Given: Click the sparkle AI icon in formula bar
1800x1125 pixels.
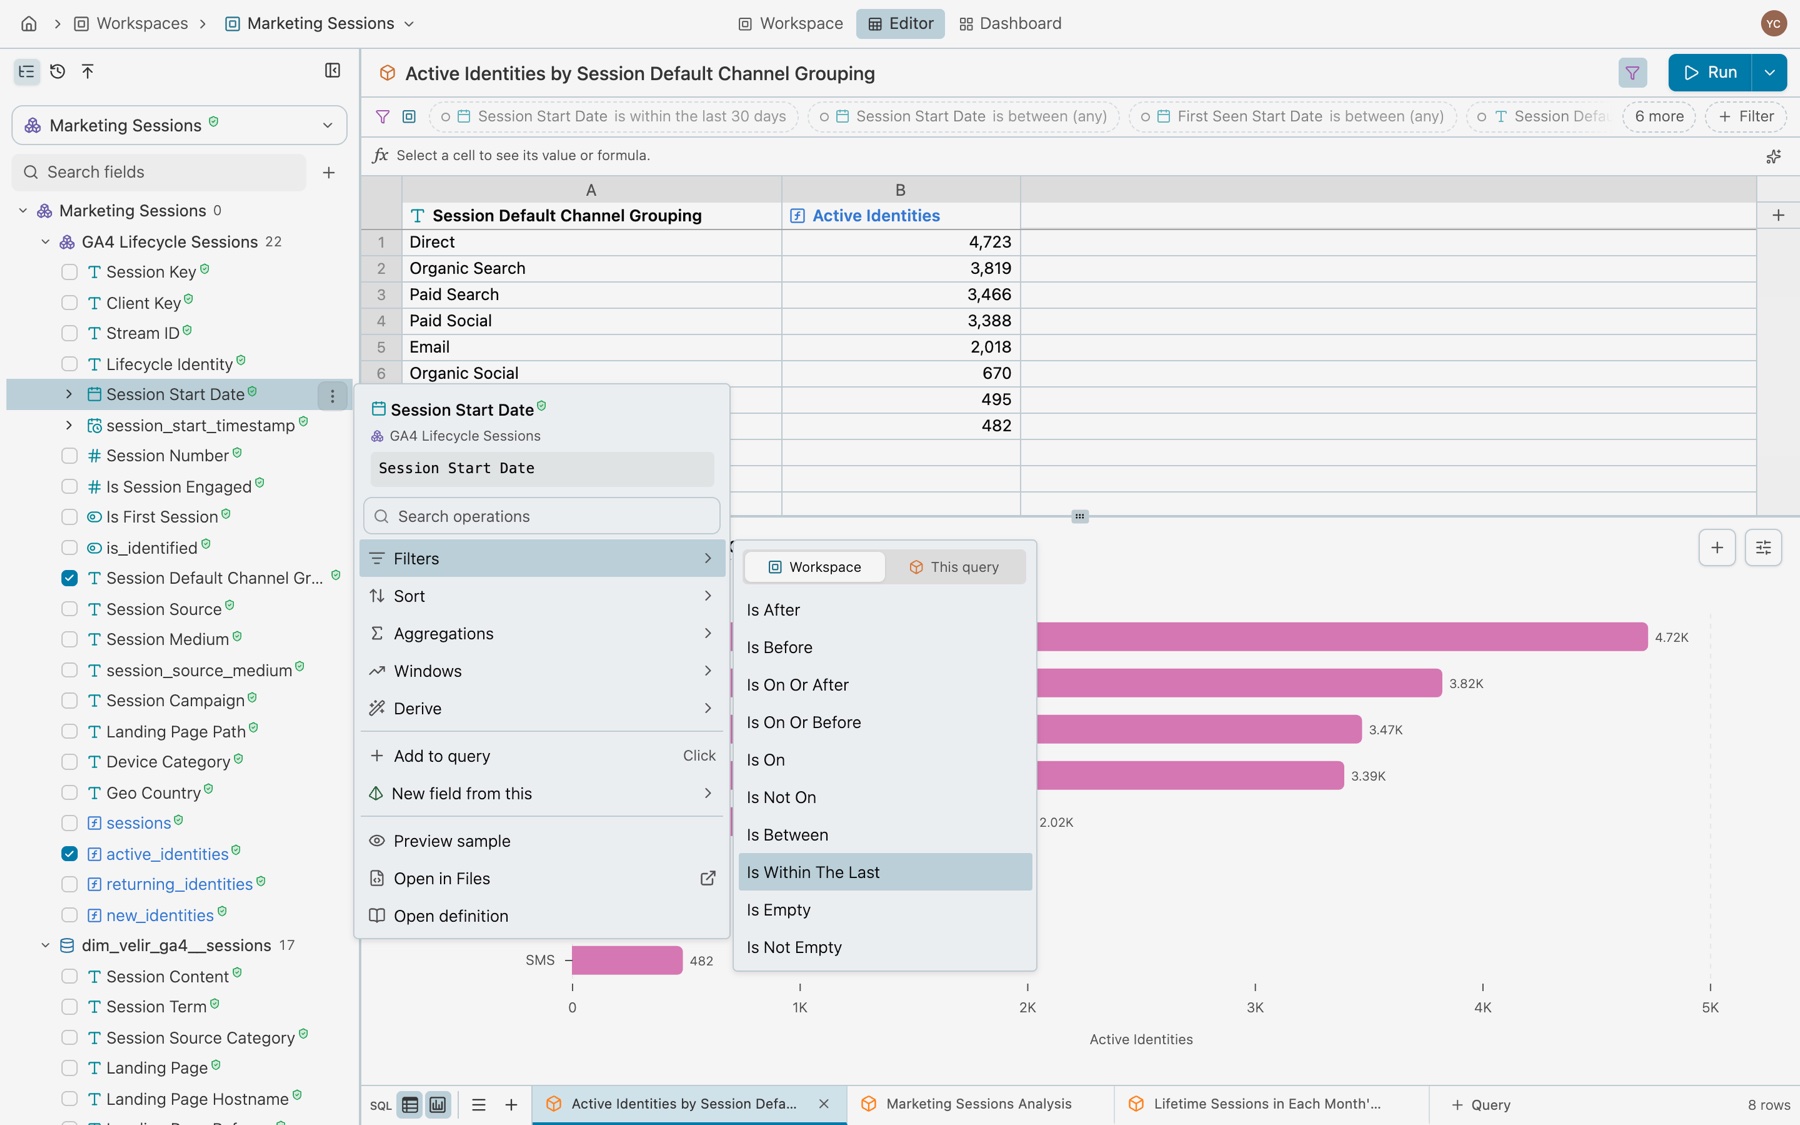Looking at the screenshot, I should (x=1773, y=156).
